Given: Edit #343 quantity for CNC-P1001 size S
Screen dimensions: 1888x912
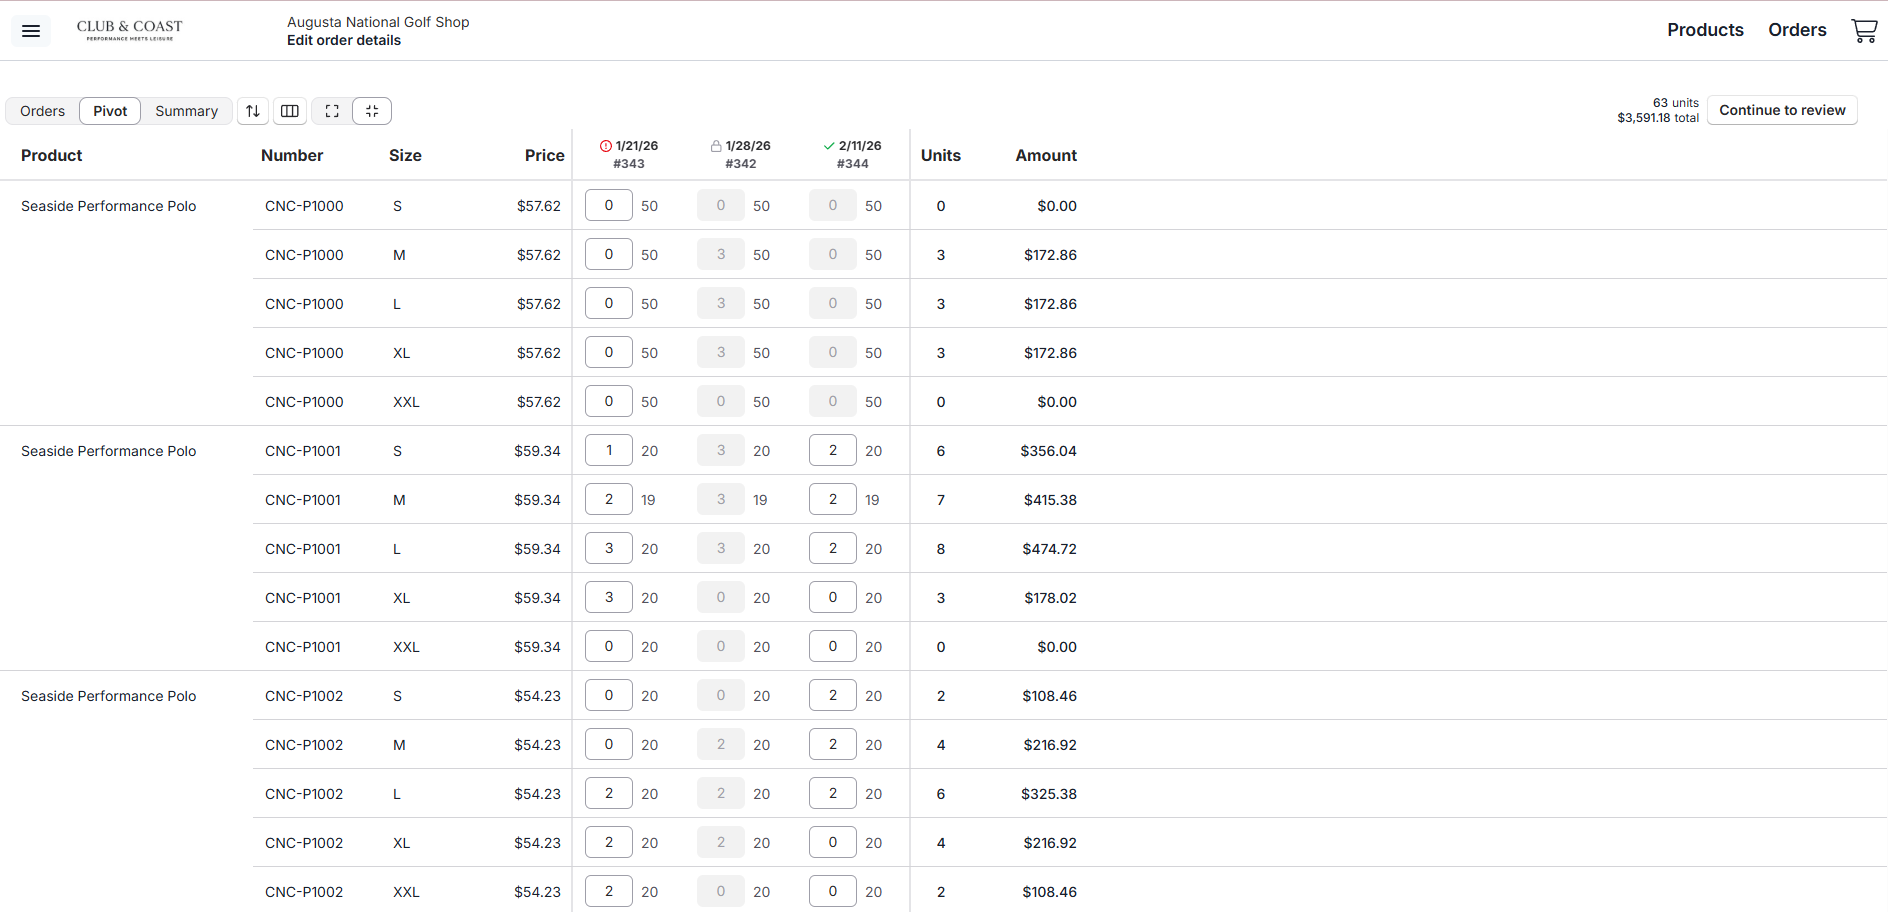Looking at the screenshot, I should 608,450.
